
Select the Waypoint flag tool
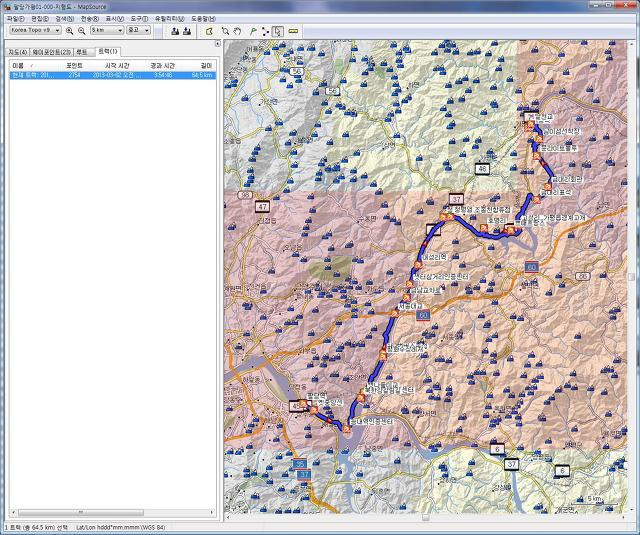coord(253,31)
